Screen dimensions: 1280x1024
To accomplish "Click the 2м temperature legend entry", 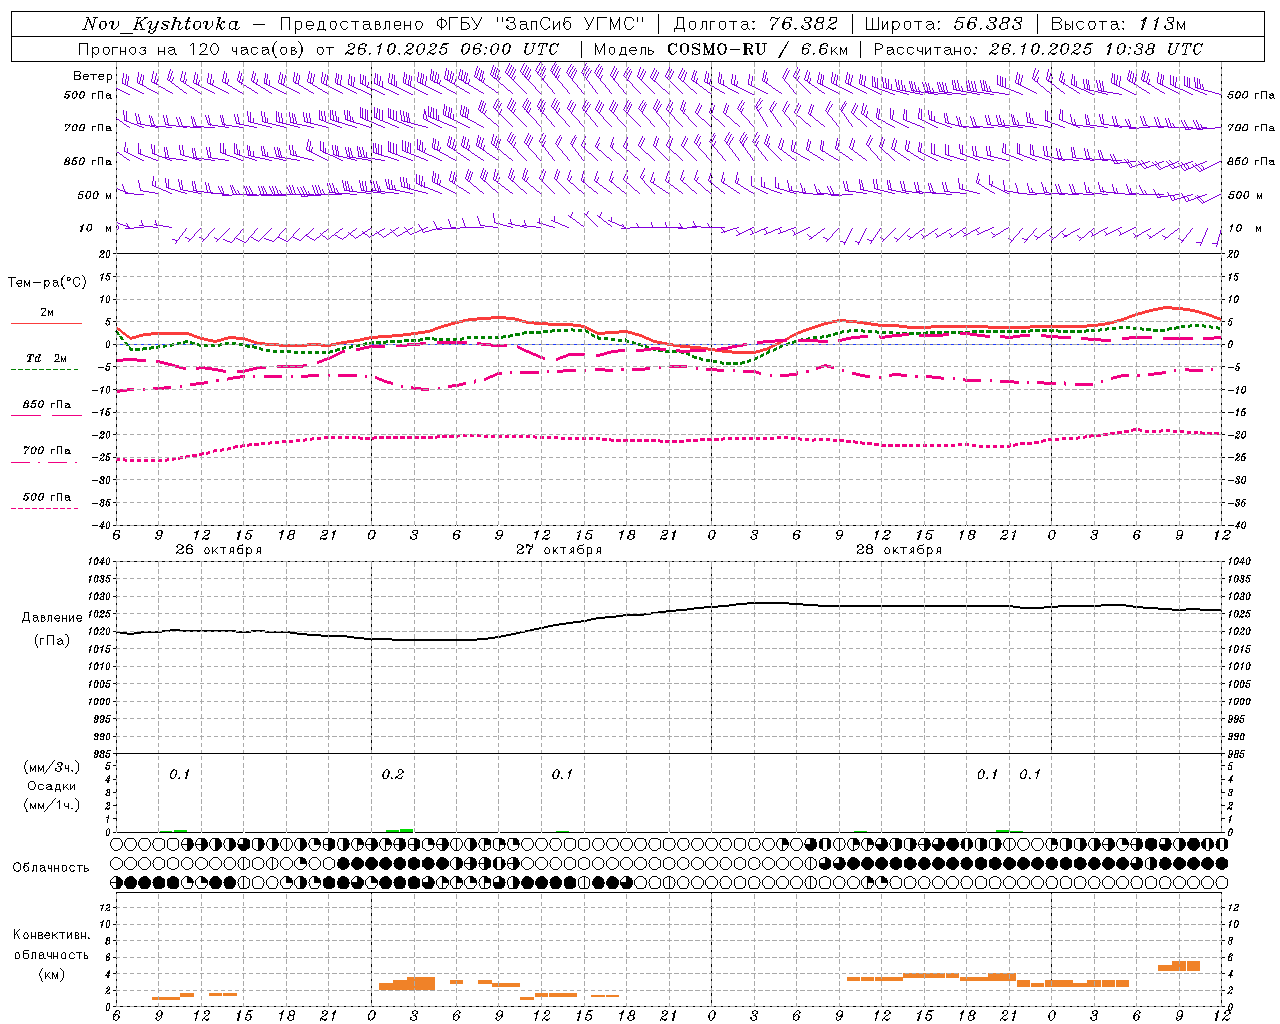I will (47, 313).
